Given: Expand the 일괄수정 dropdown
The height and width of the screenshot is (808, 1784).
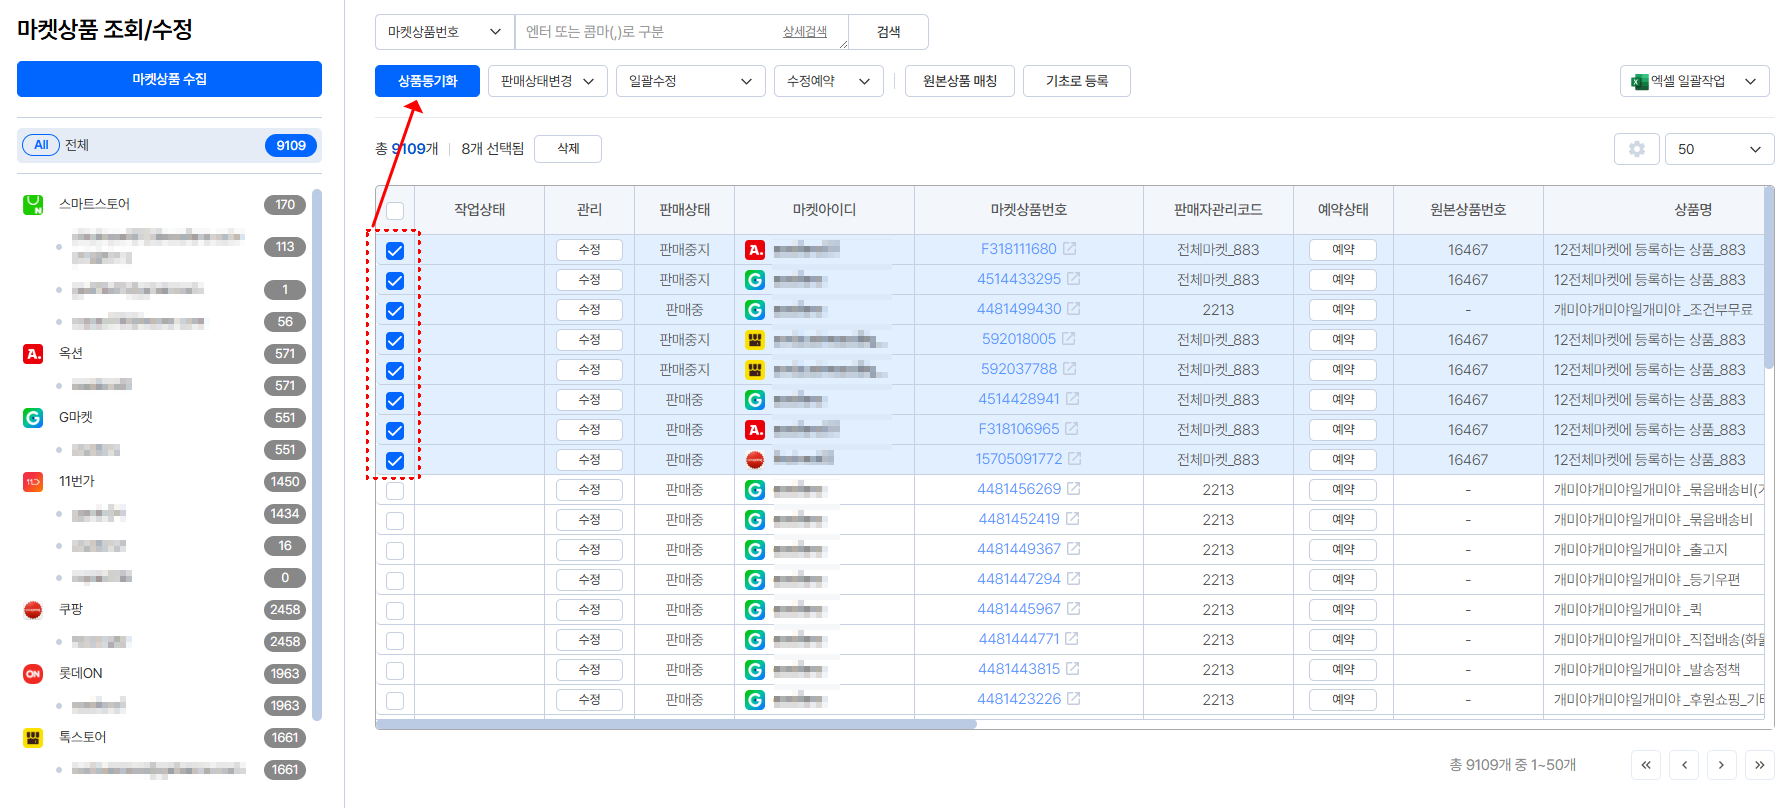Looking at the screenshot, I should (690, 82).
